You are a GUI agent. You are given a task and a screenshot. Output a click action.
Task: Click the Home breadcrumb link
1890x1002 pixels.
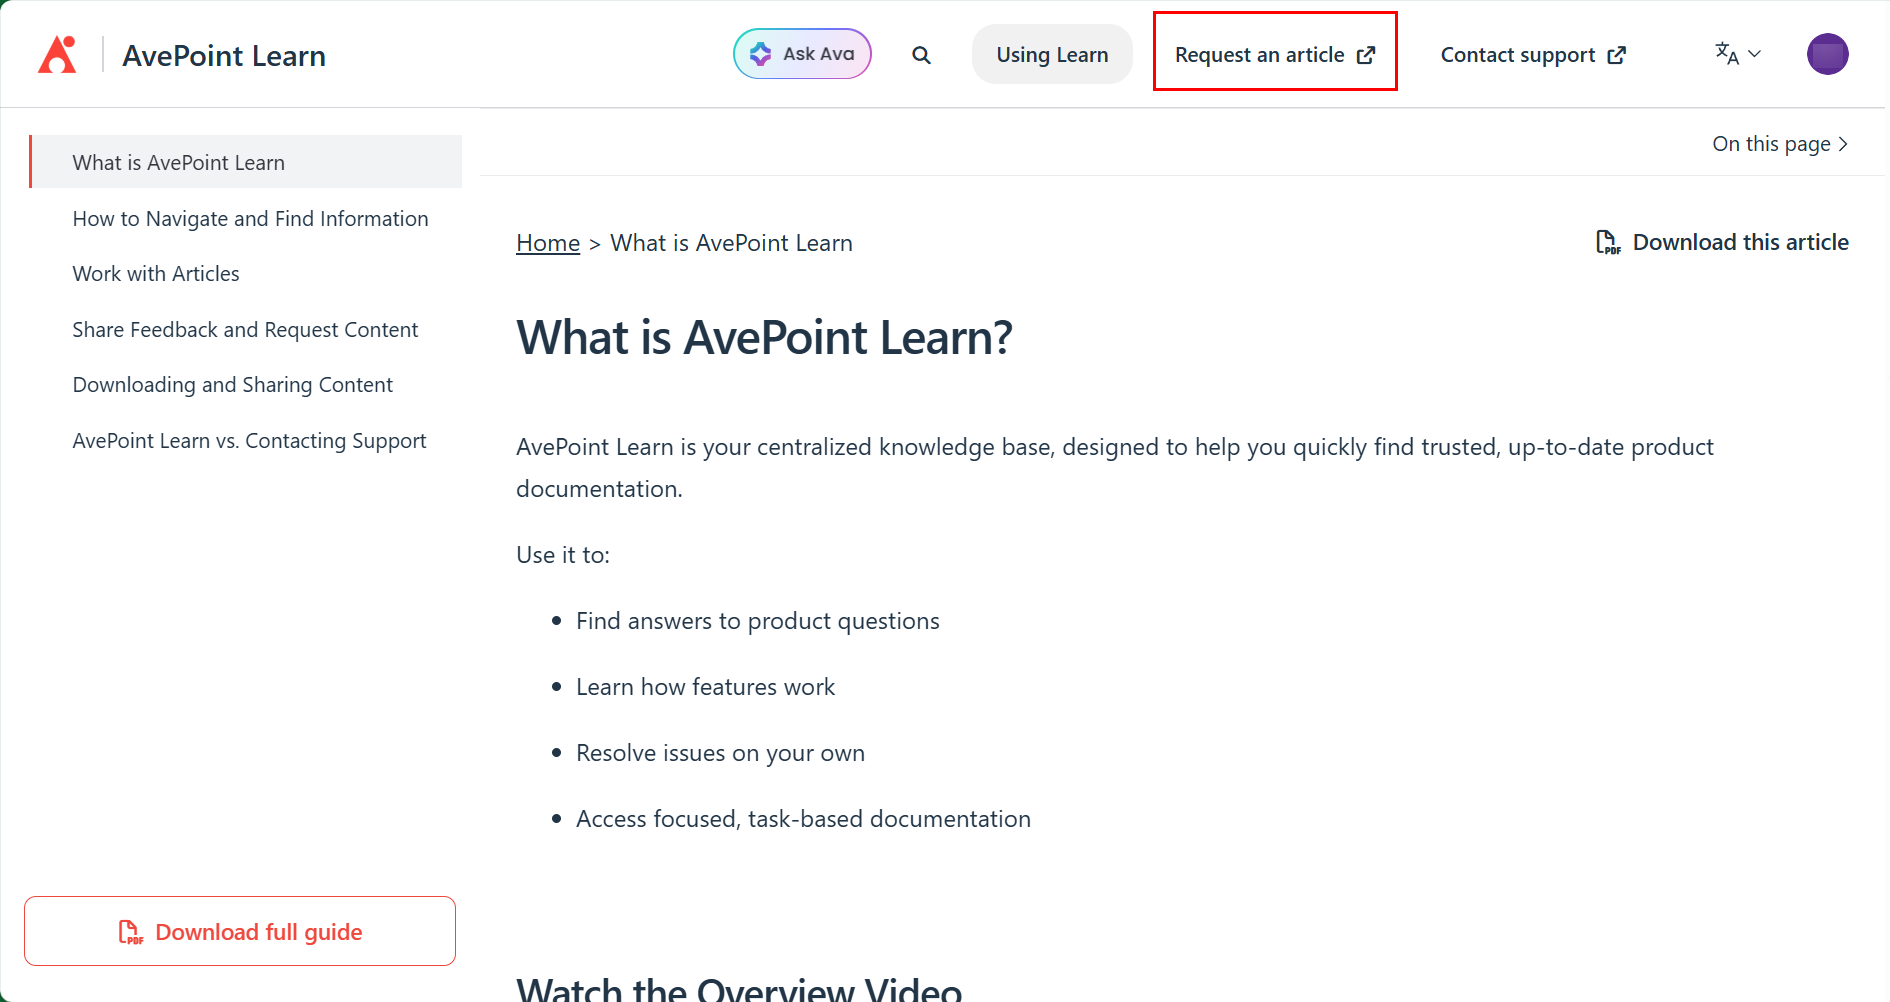pos(548,243)
